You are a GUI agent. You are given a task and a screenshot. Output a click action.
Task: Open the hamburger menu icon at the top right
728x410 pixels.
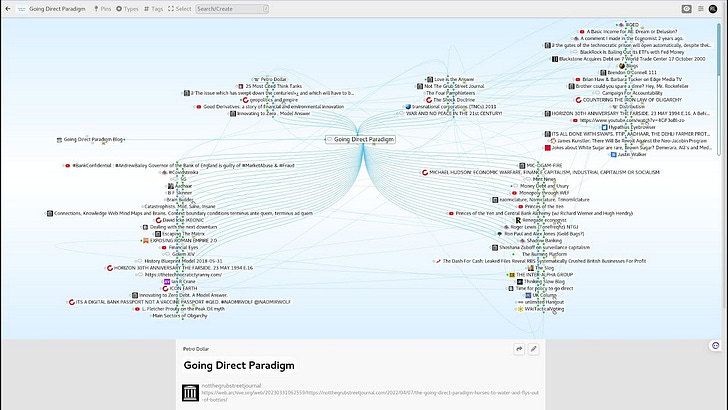pos(701,9)
